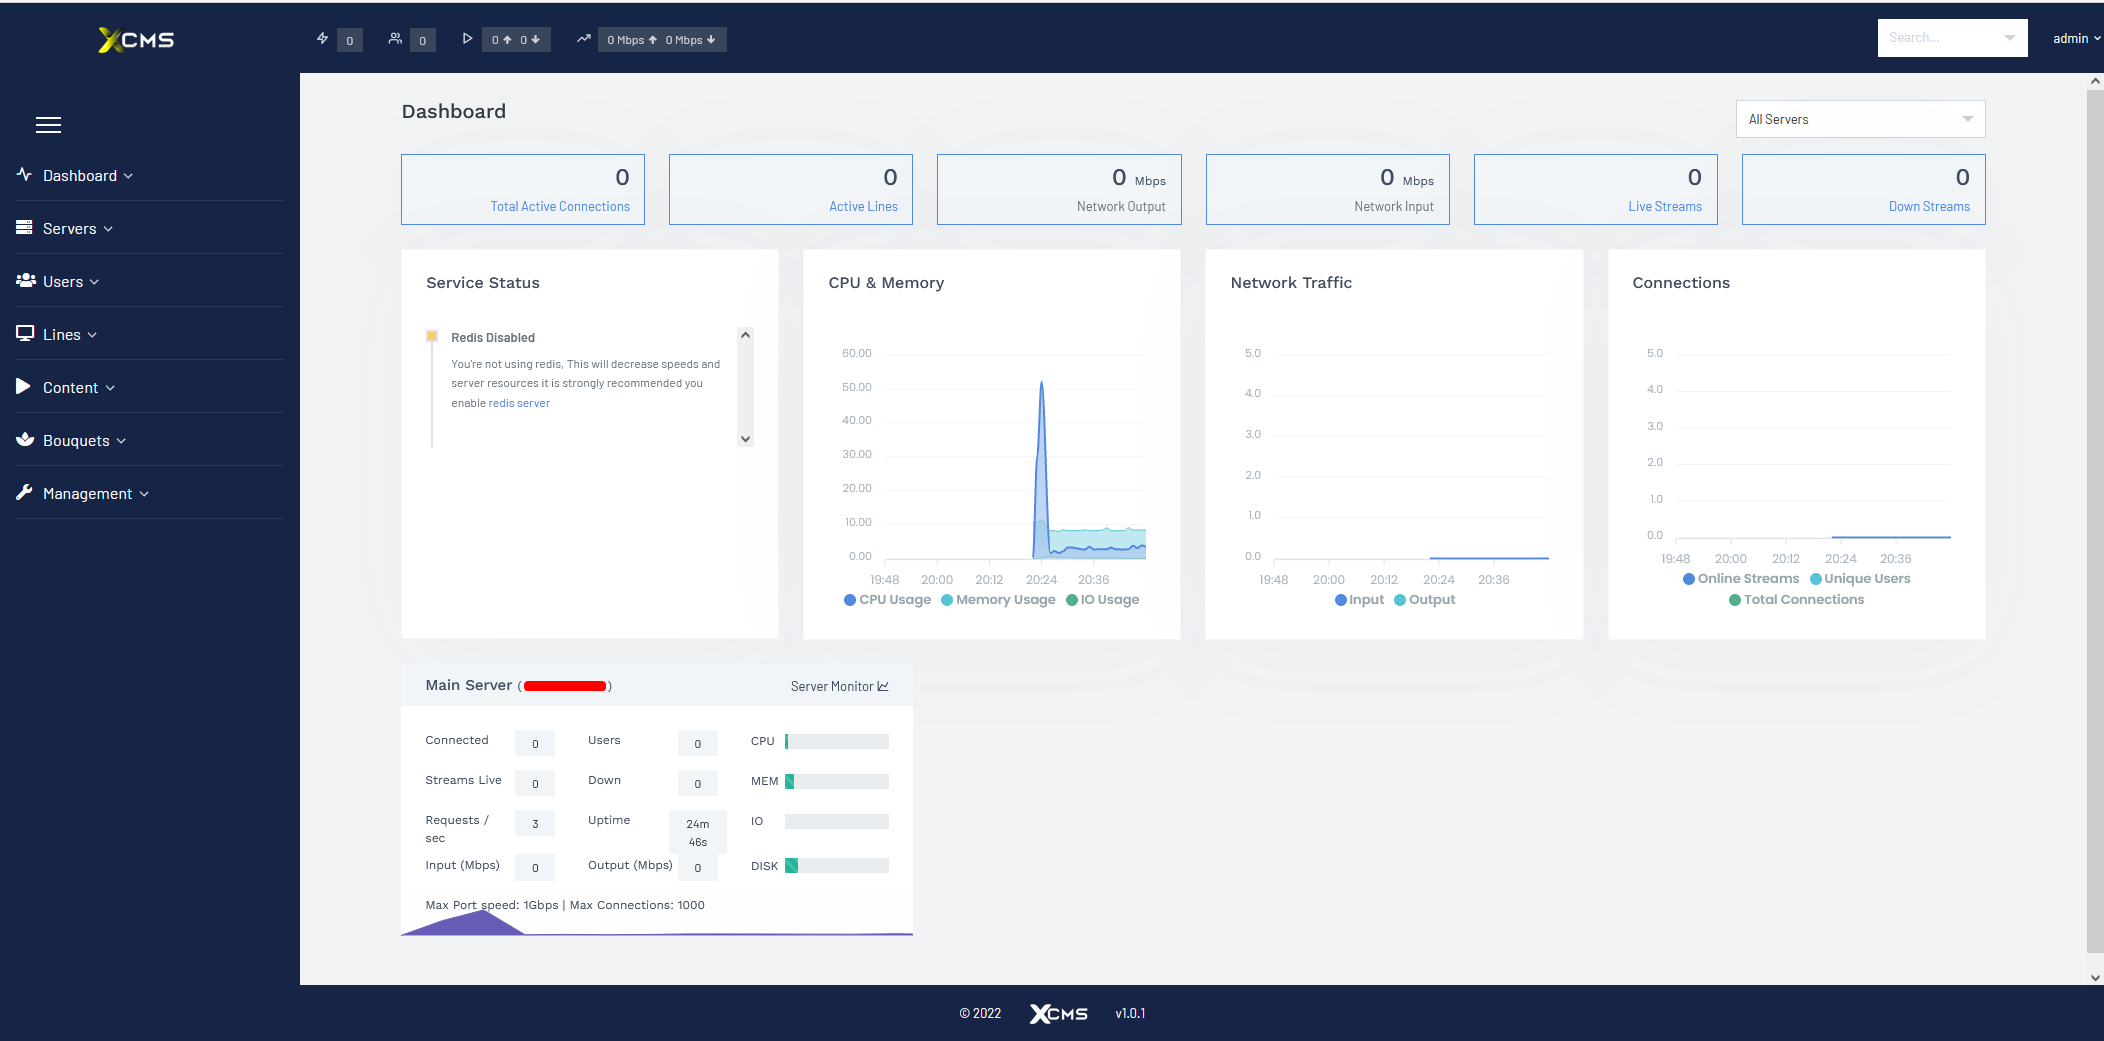Expand the Lines menu chevron
This screenshot has height=1041, width=2104.
coord(92,335)
